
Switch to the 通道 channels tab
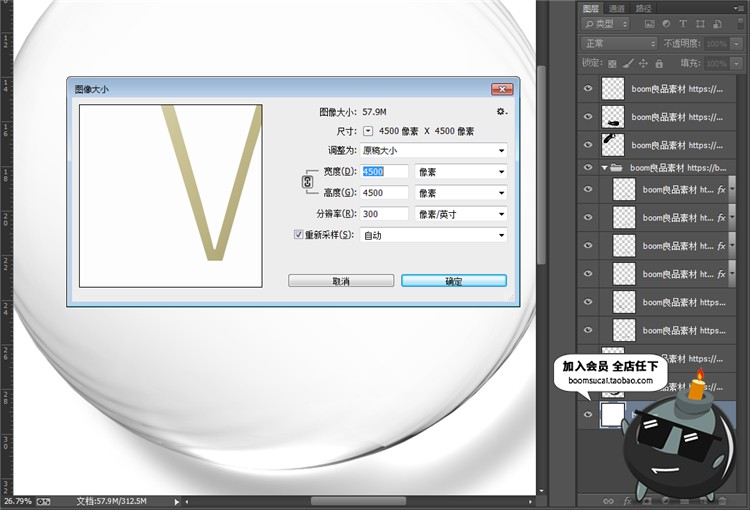pos(617,8)
